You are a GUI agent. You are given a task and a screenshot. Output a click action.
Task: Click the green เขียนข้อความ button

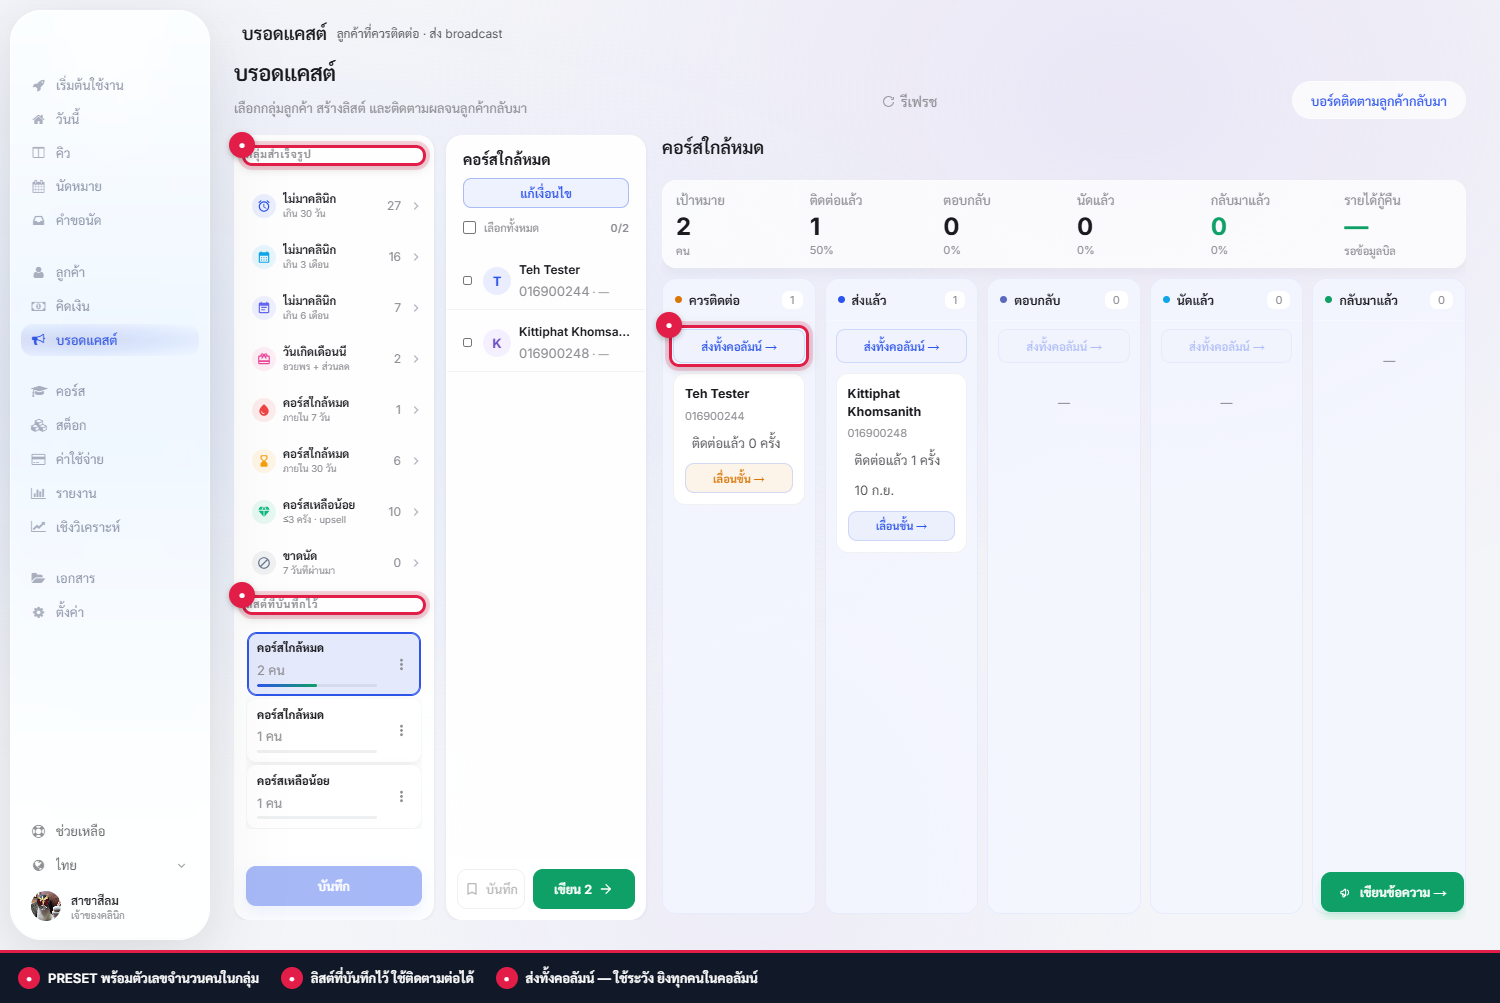(1392, 893)
